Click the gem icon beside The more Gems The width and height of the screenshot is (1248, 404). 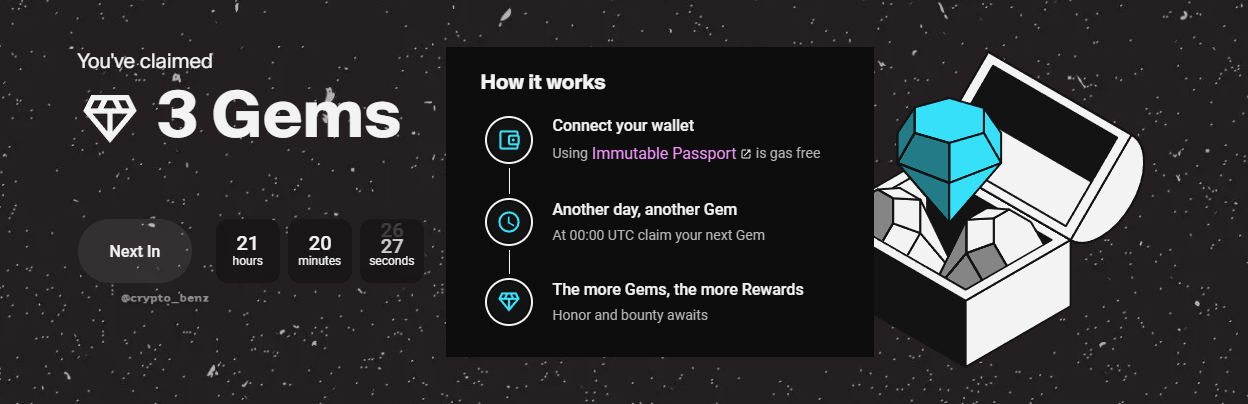point(509,301)
